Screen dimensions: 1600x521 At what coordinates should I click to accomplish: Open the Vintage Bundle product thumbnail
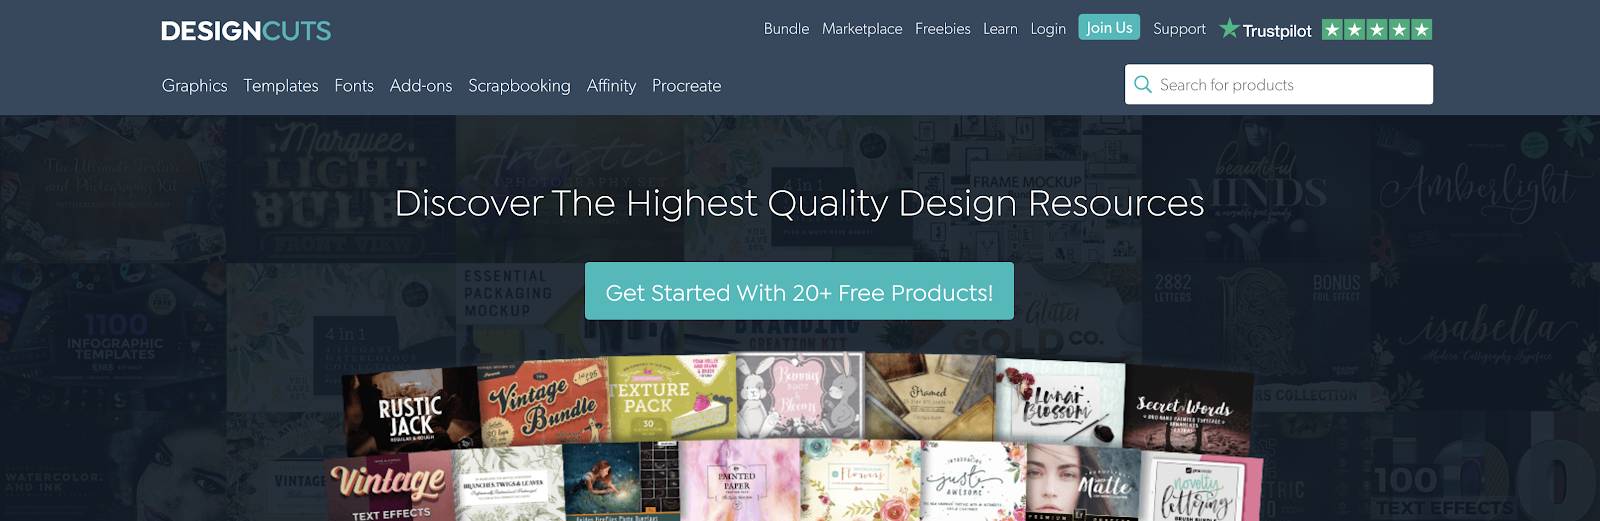click(x=545, y=404)
